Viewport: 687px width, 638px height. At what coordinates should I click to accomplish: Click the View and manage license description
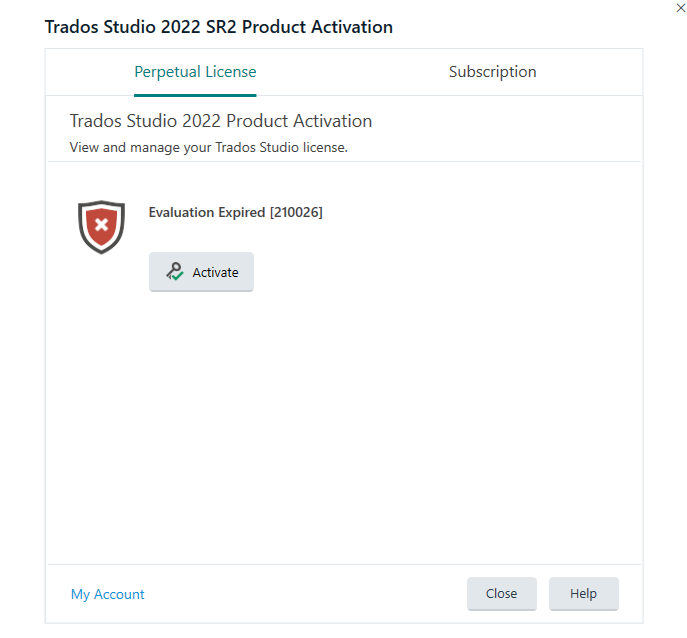pyautogui.click(x=209, y=147)
